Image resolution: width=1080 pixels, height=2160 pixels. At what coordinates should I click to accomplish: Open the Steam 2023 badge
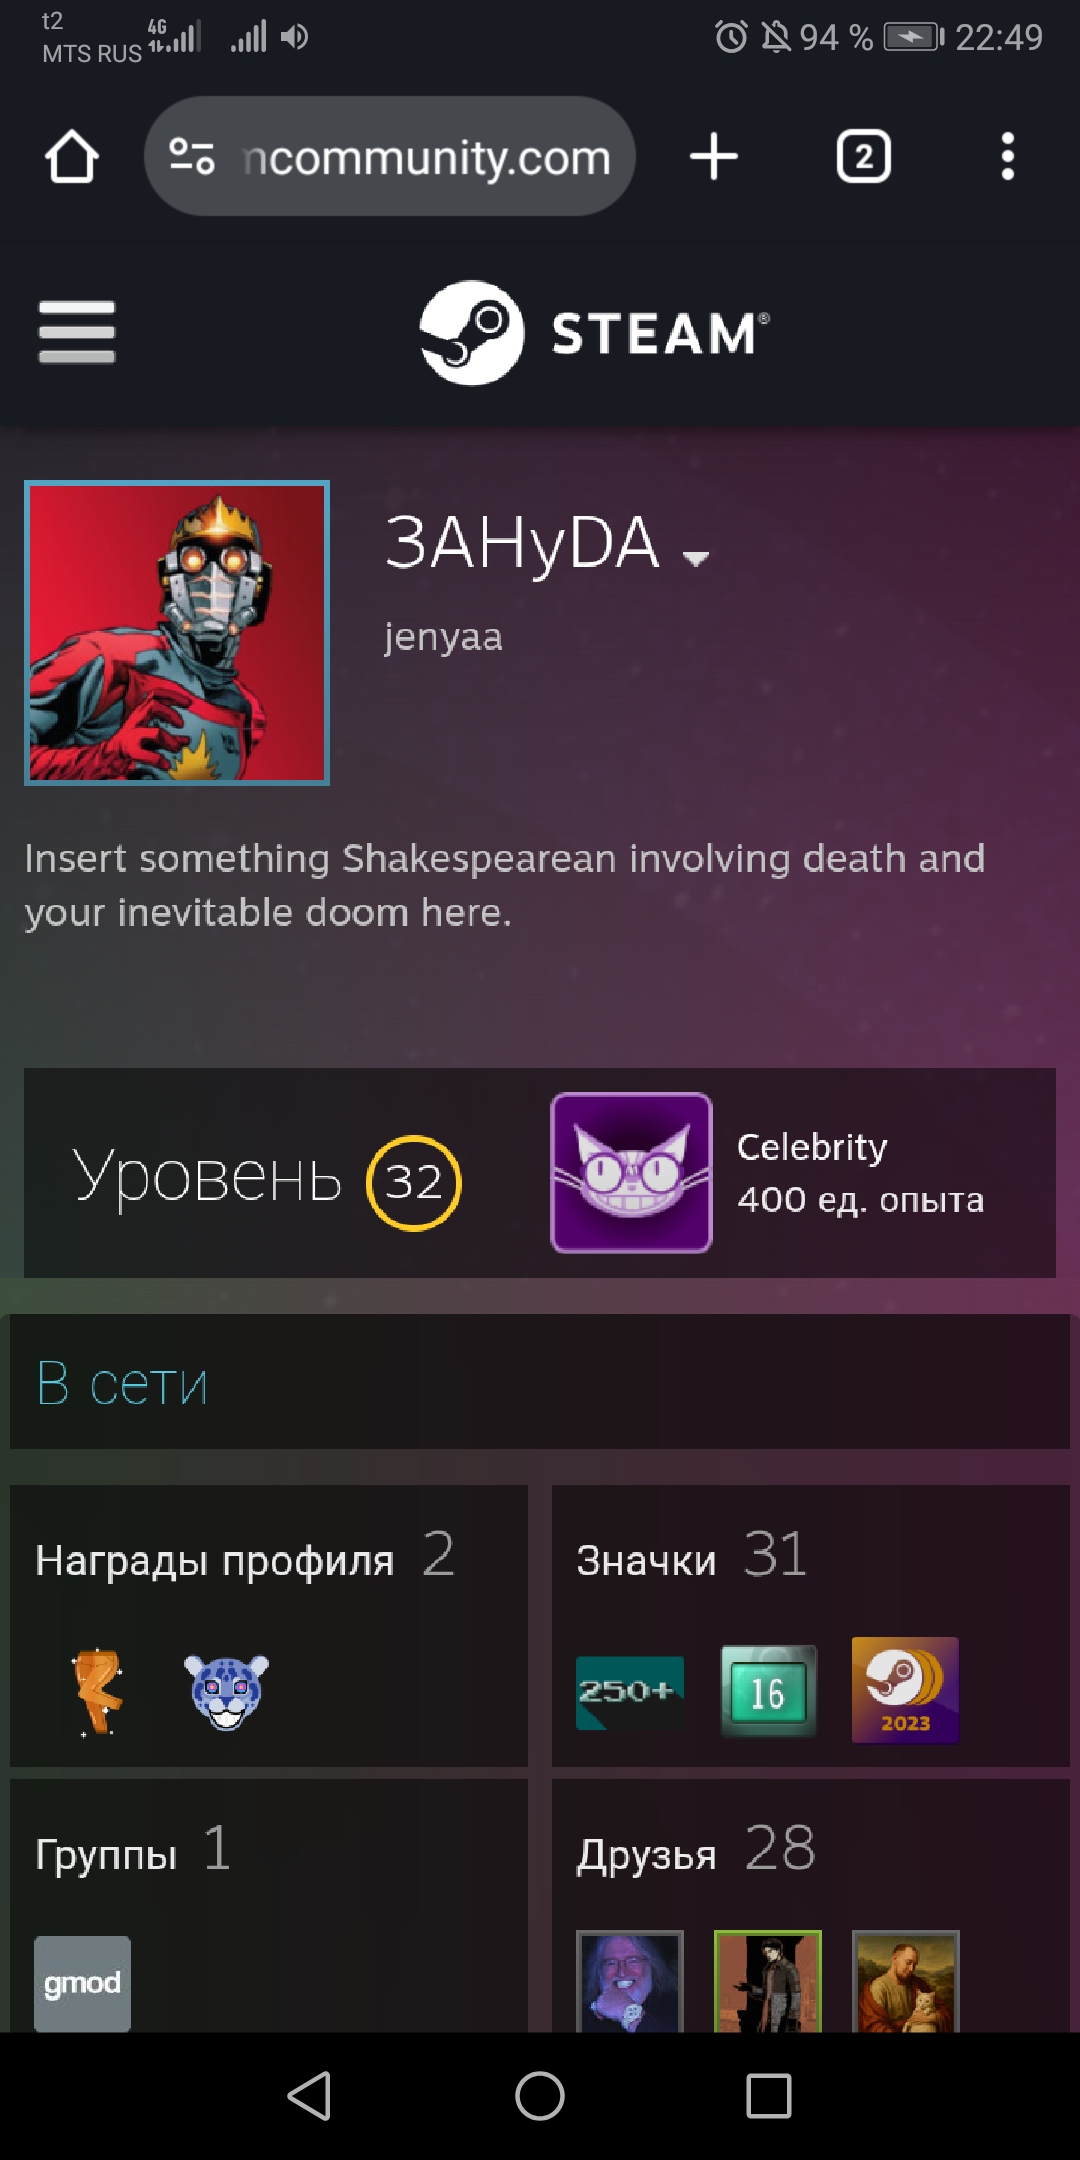[x=905, y=1690]
